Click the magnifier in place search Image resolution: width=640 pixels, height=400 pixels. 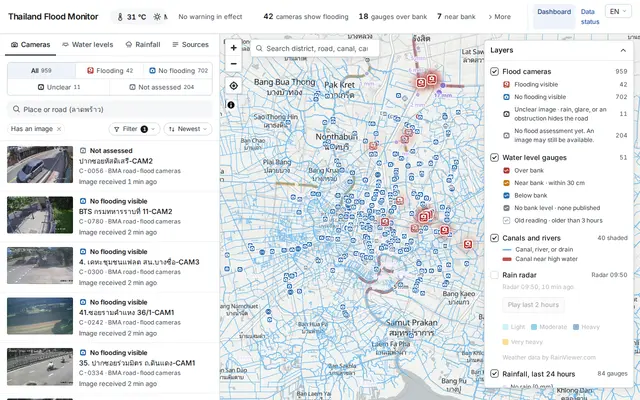coord(16,109)
